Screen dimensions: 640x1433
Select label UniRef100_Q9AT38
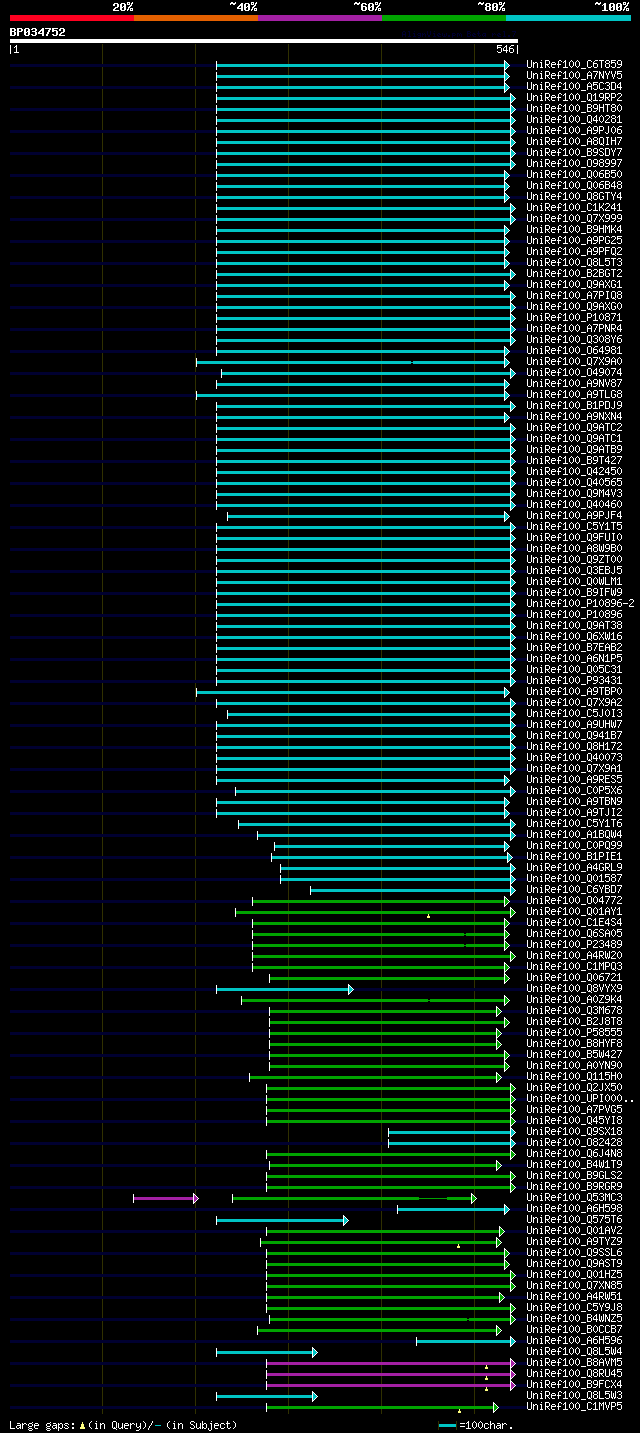click(x=574, y=626)
